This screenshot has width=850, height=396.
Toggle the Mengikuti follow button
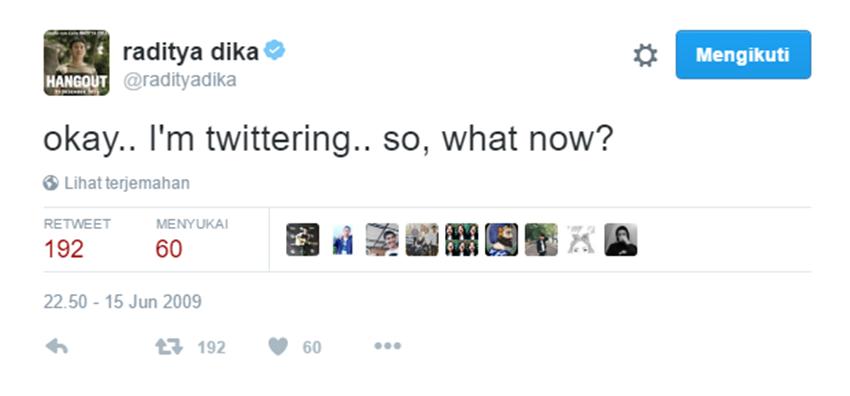pos(743,55)
